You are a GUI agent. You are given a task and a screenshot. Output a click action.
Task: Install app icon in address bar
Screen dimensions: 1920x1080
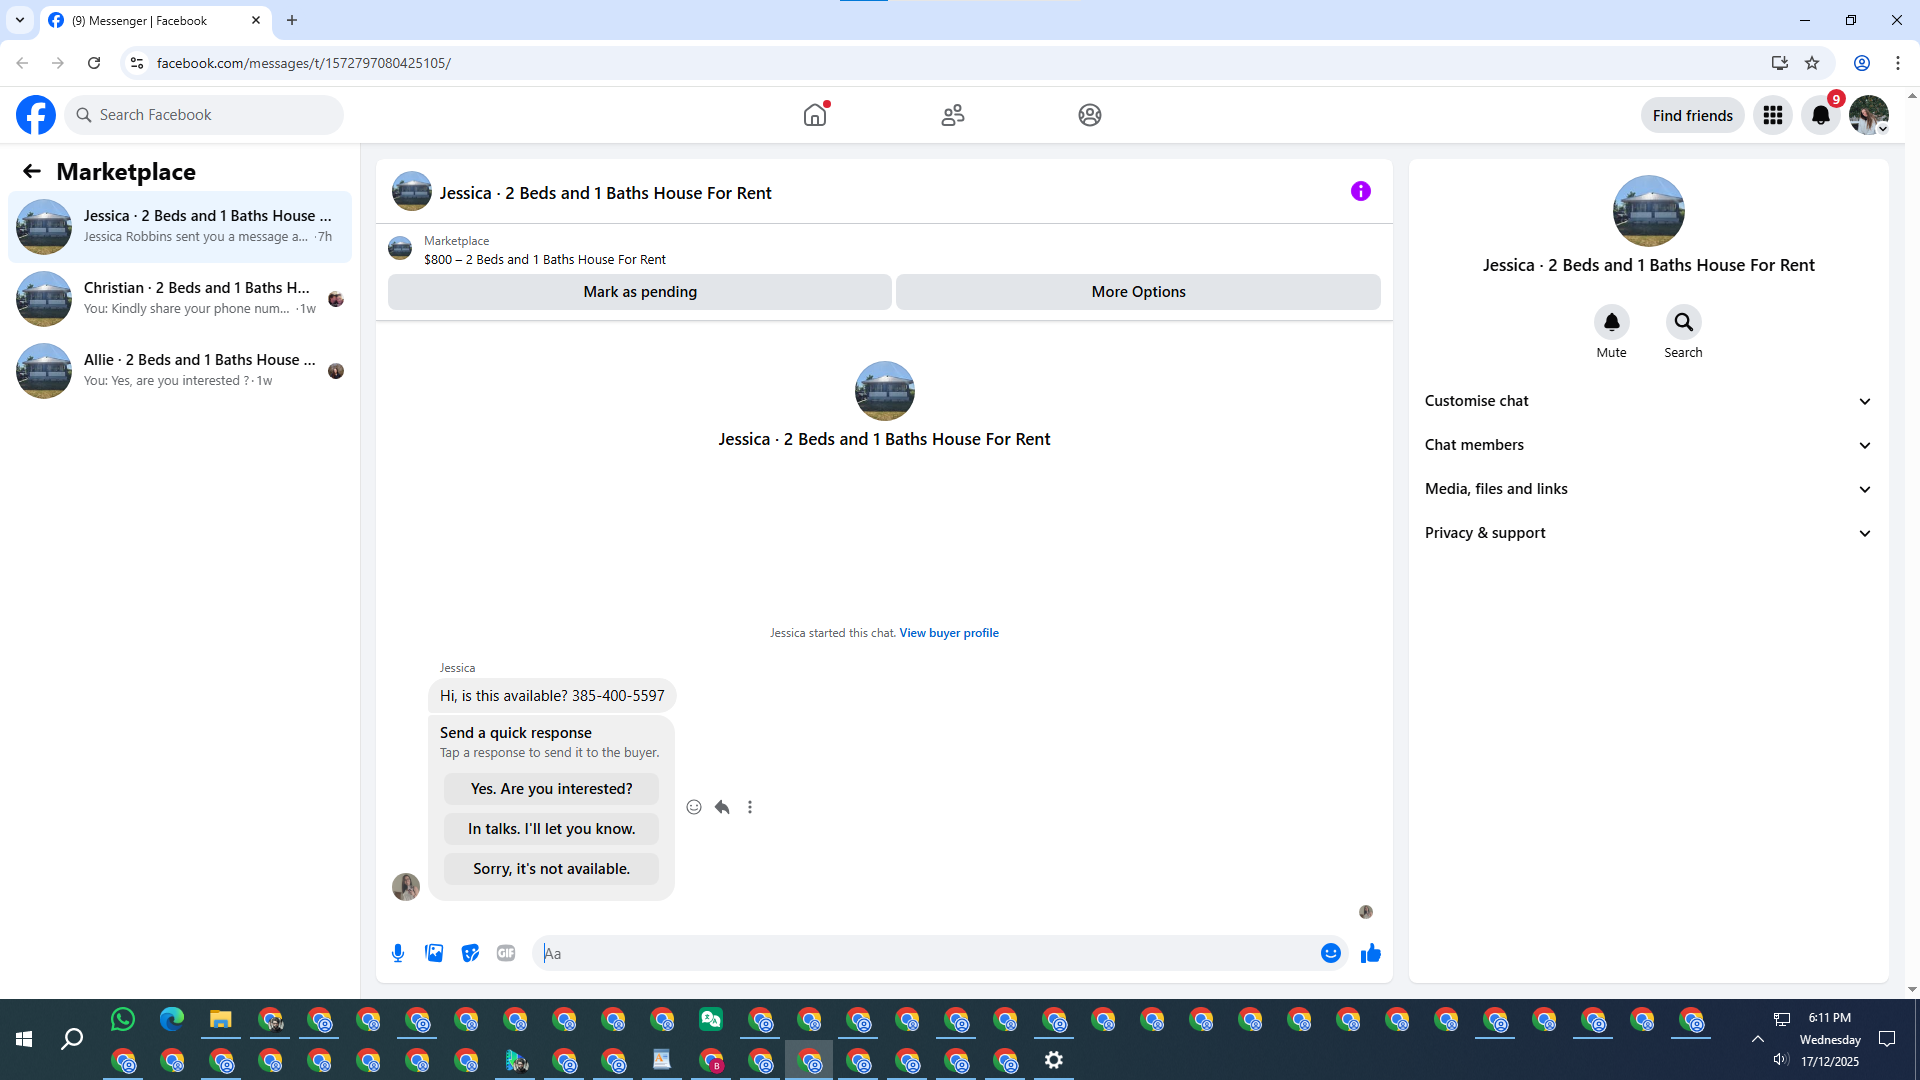click(x=1780, y=63)
